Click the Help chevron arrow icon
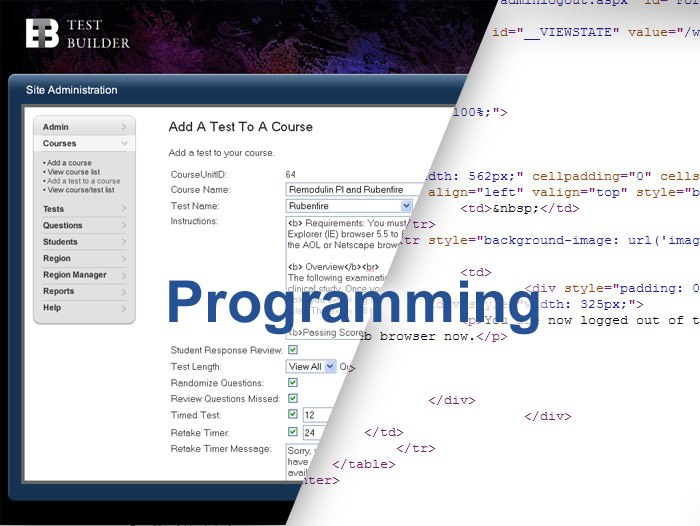The height and width of the screenshot is (526, 700). click(124, 308)
